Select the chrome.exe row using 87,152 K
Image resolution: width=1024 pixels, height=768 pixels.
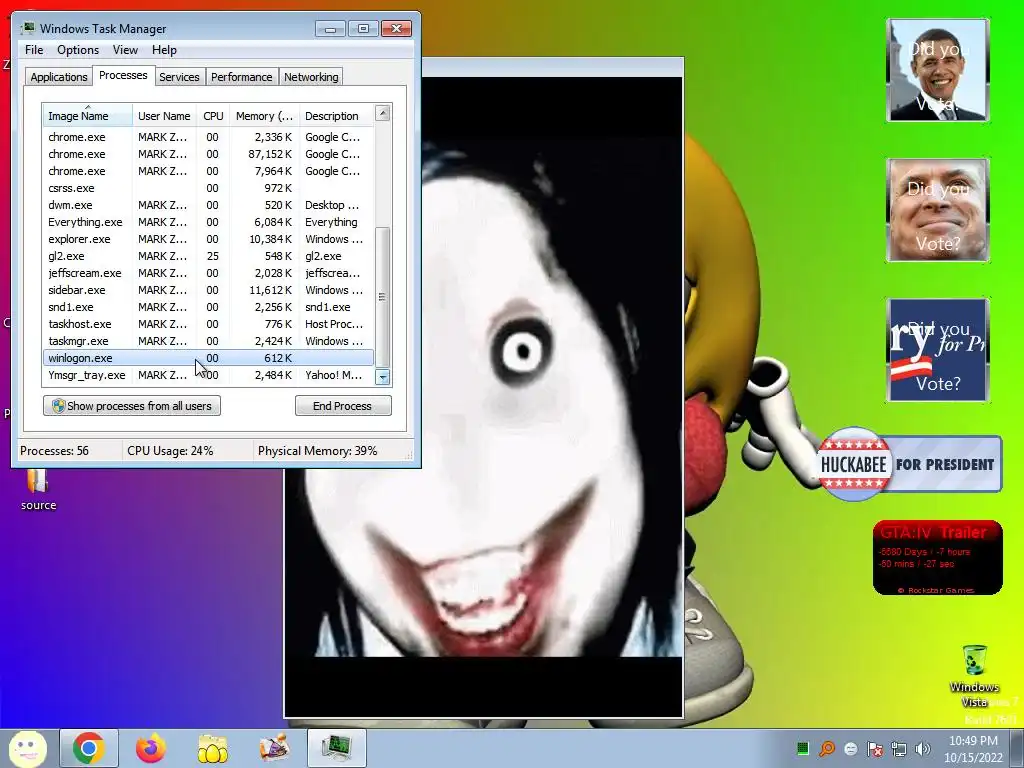tap(208, 154)
